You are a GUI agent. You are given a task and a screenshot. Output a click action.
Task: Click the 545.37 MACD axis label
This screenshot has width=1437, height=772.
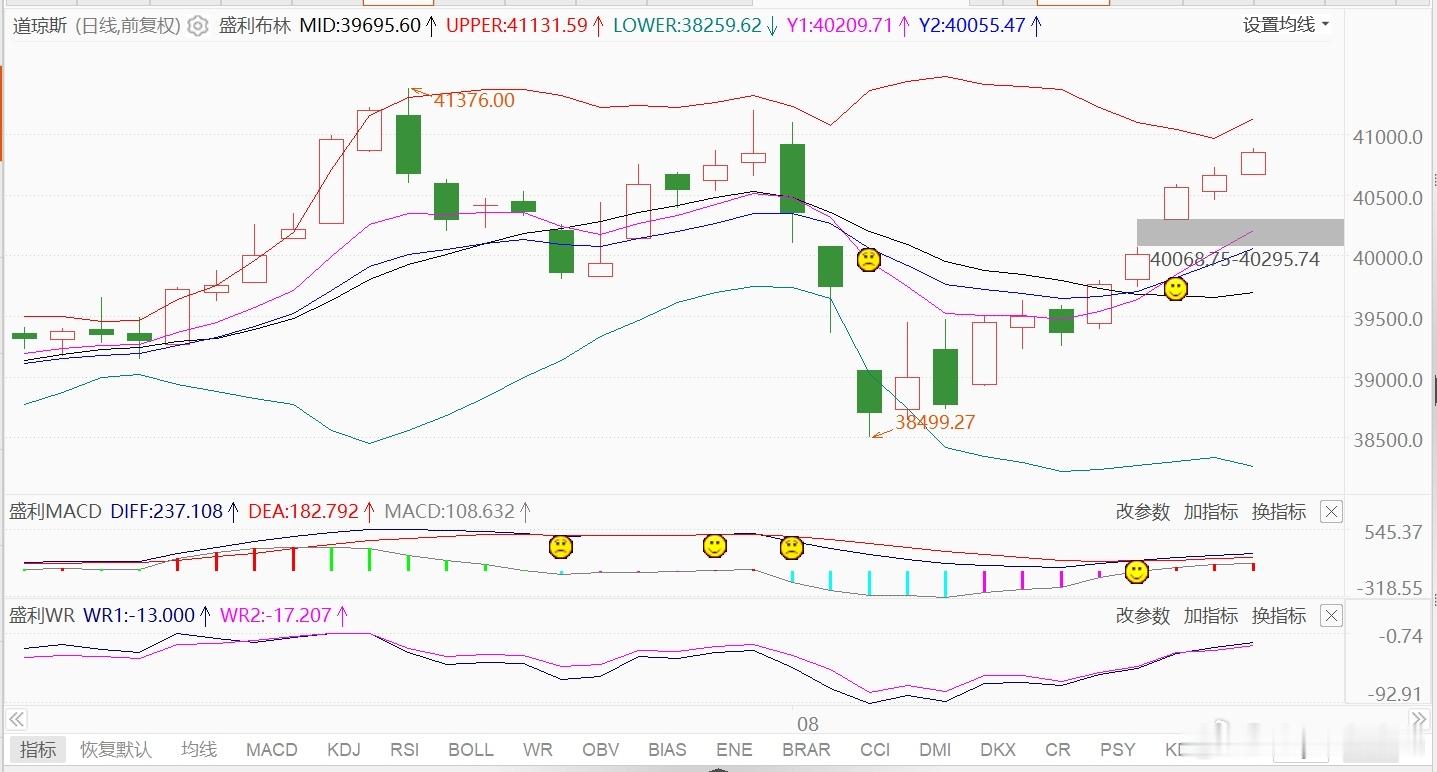pos(1392,532)
